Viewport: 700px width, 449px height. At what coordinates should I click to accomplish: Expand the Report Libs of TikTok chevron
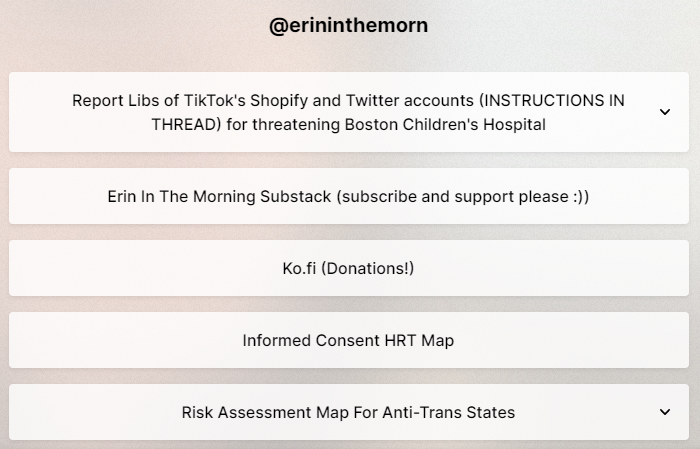[x=665, y=112]
